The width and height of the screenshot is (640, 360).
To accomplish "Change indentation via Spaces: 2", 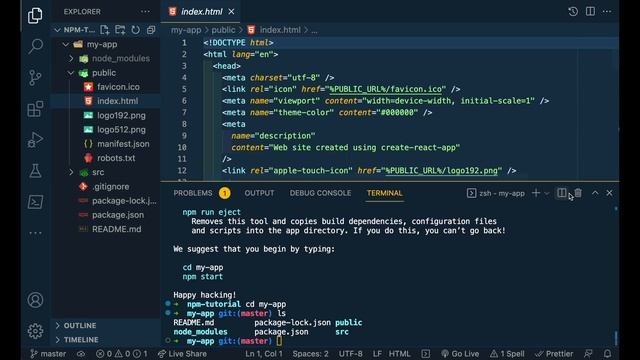I will tap(310, 354).
